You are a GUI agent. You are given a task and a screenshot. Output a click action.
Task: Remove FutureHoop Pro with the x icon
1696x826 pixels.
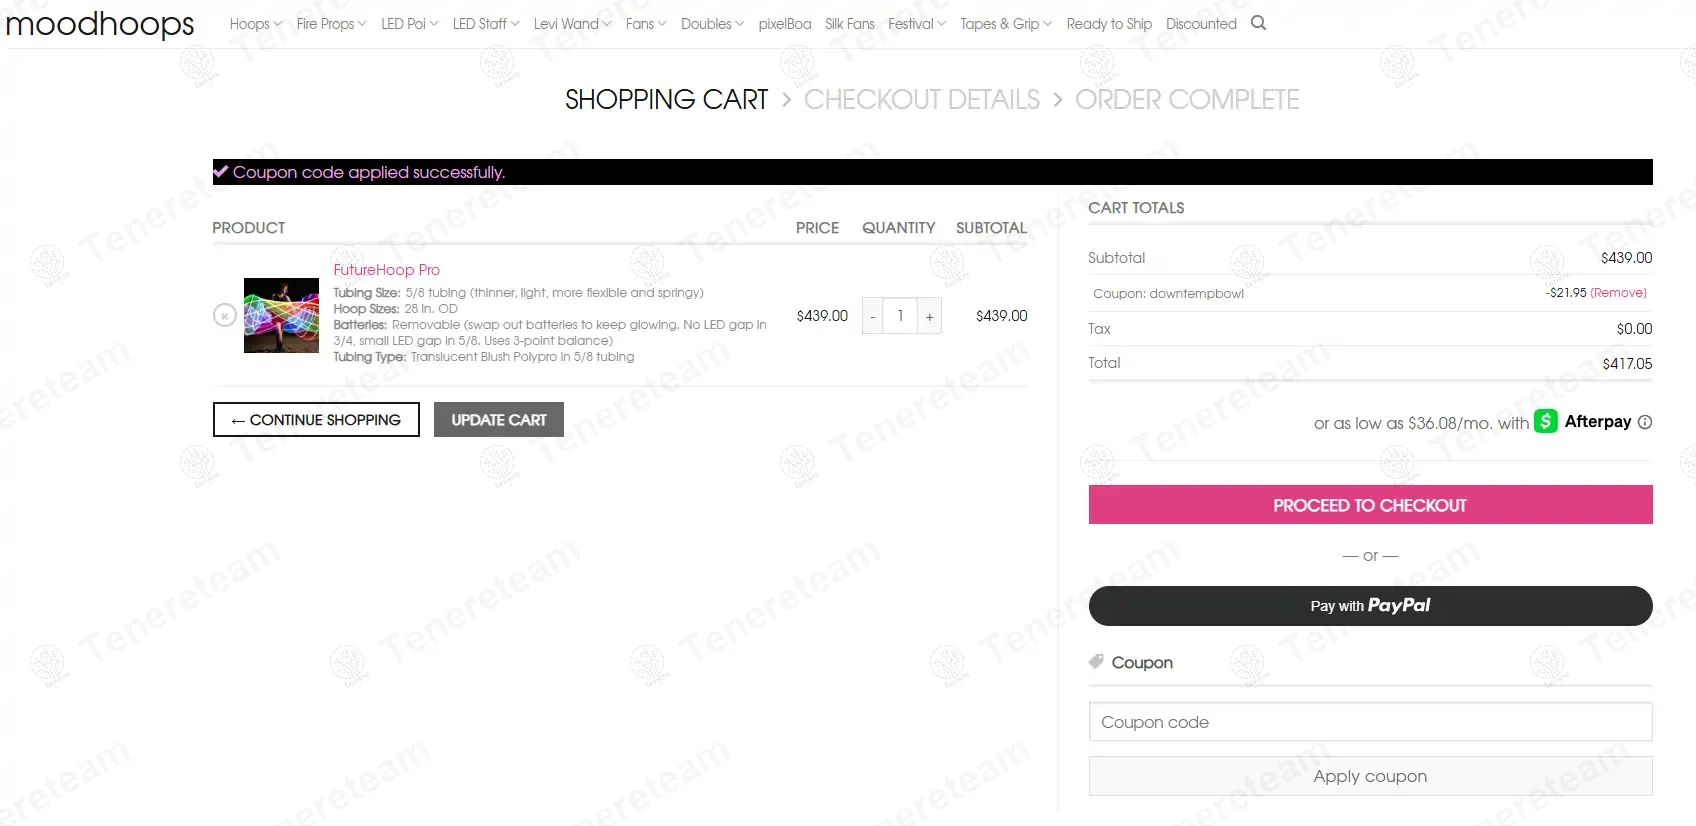225,316
